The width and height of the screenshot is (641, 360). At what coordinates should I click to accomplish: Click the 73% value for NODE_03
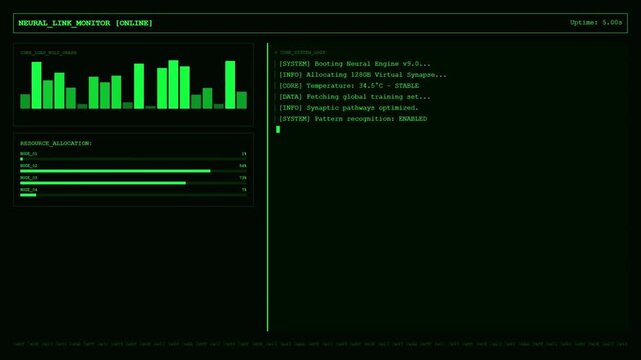point(243,178)
